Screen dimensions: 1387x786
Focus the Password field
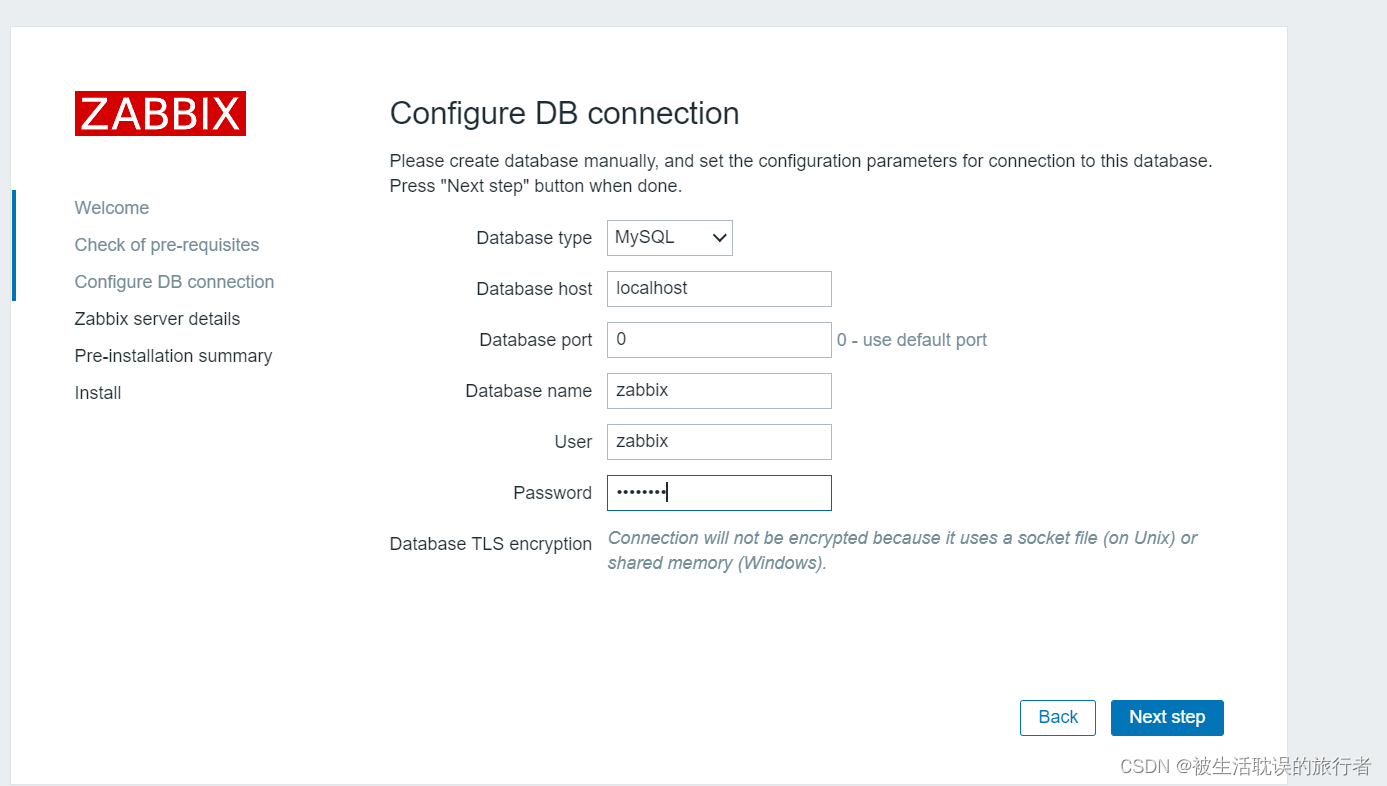pos(719,493)
